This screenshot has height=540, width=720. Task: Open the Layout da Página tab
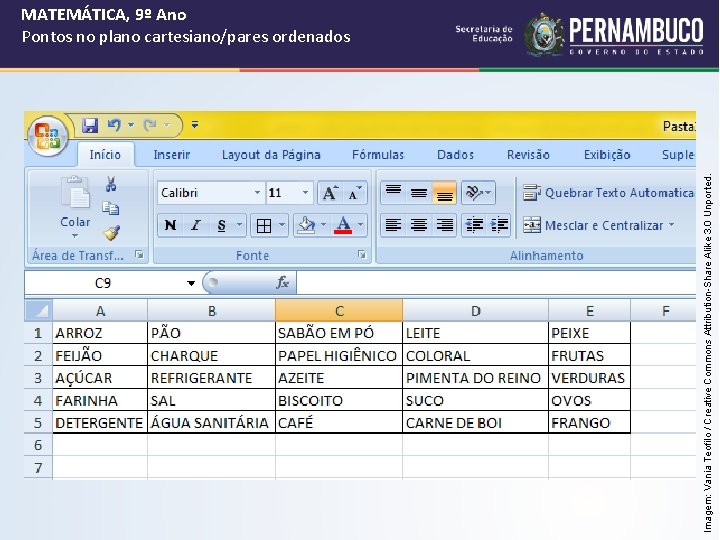271,155
